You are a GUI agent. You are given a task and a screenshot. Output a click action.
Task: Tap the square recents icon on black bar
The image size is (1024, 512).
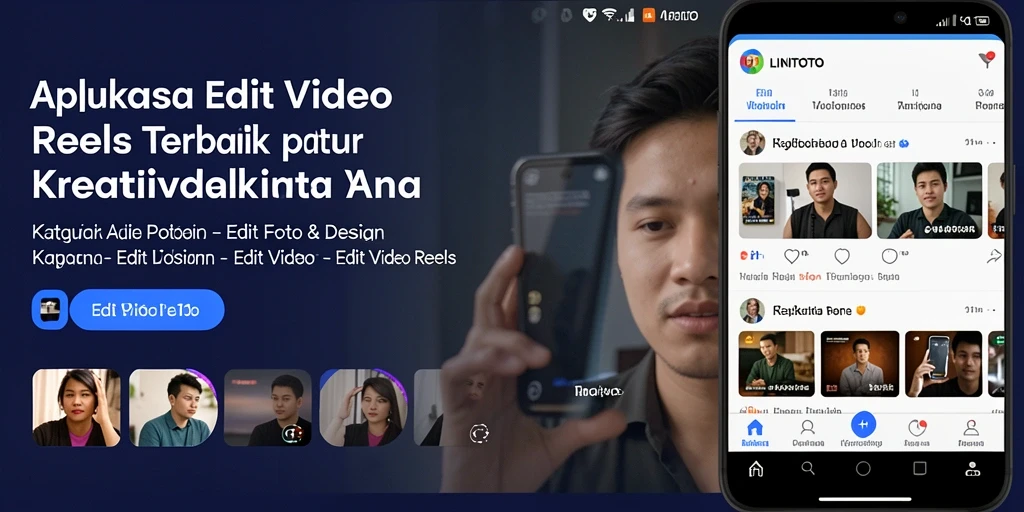click(x=920, y=468)
